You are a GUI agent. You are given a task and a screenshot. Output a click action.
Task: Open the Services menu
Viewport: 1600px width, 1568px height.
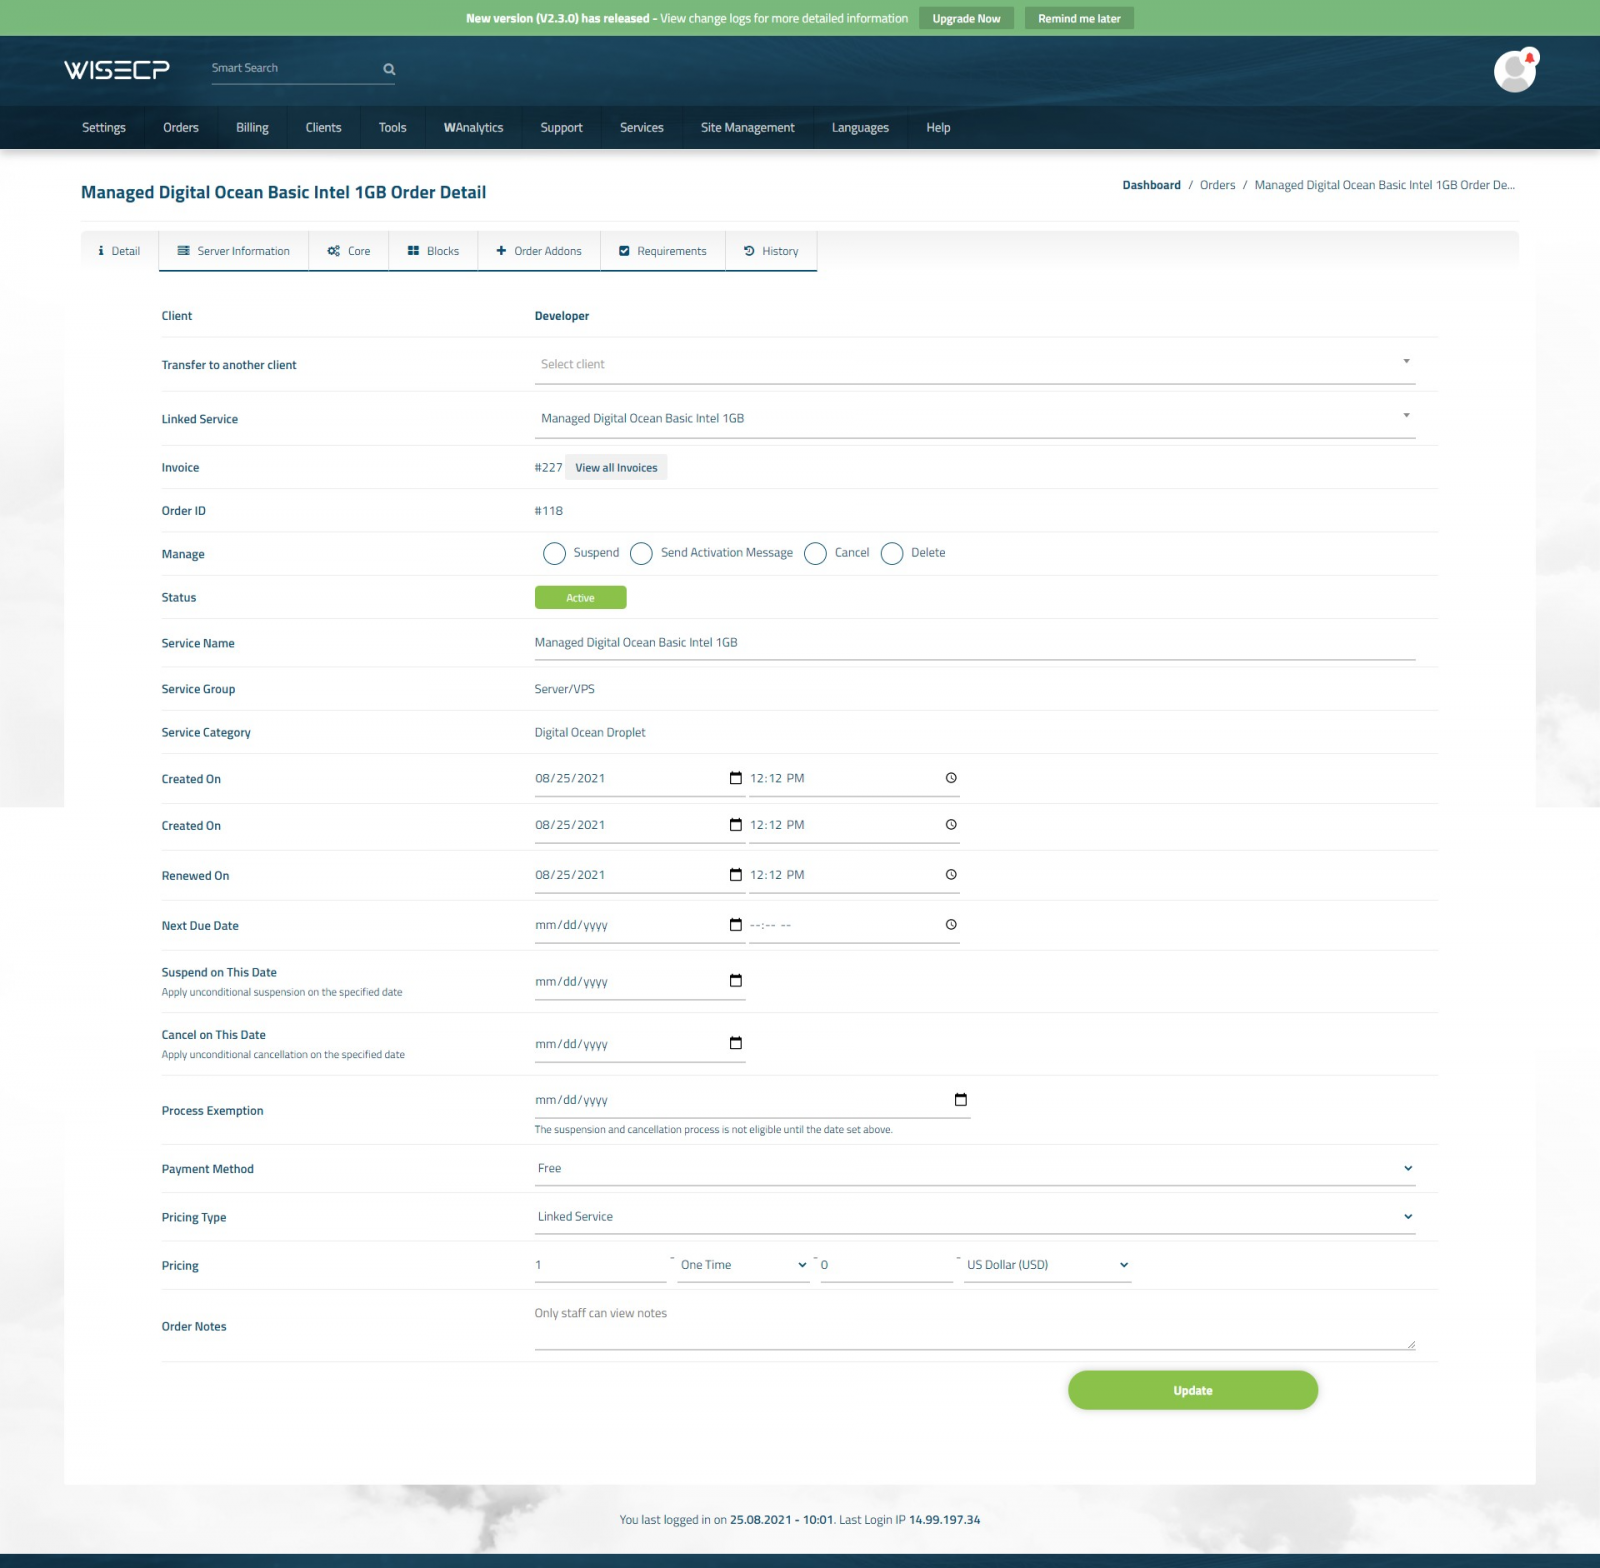point(641,128)
